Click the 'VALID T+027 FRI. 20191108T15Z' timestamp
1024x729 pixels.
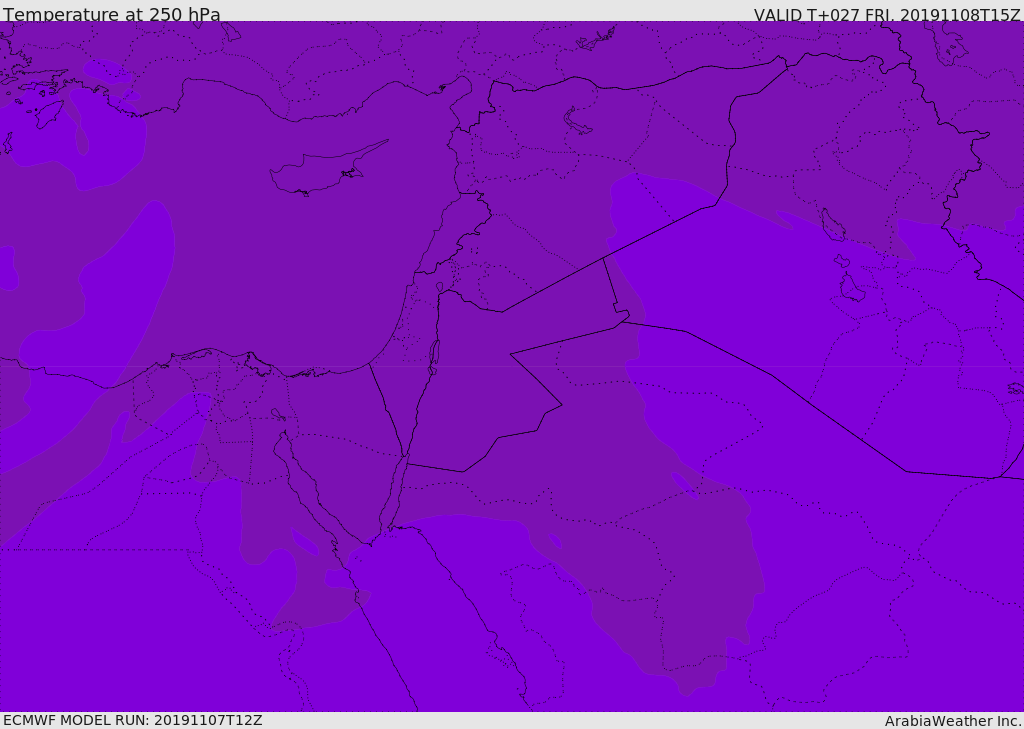coord(887,14)
